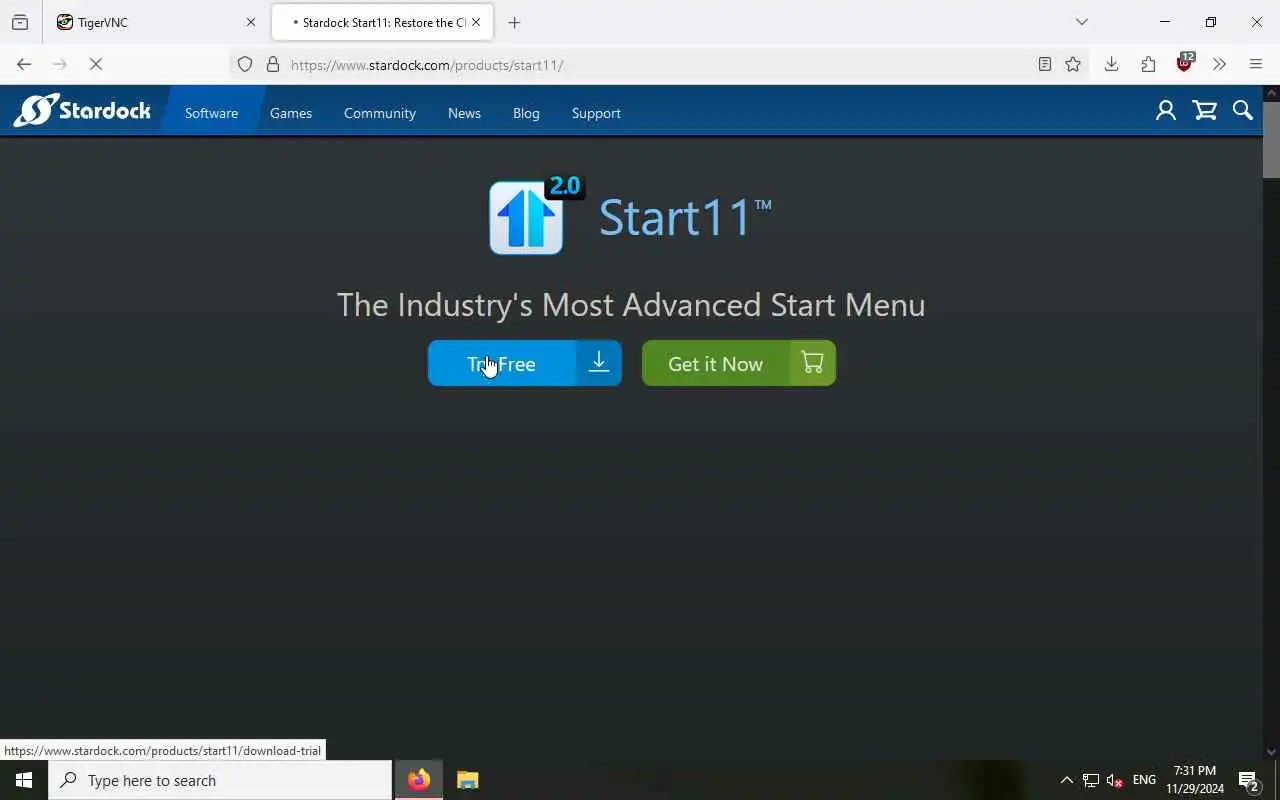
Task: Click the ENG language indicator
Action: (1144, 780)
